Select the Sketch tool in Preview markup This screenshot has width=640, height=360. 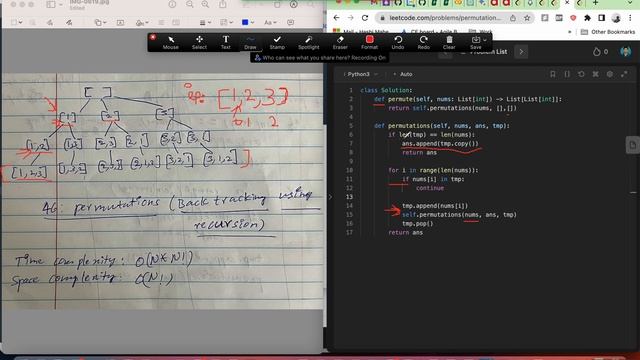click(x=50, y=22)
